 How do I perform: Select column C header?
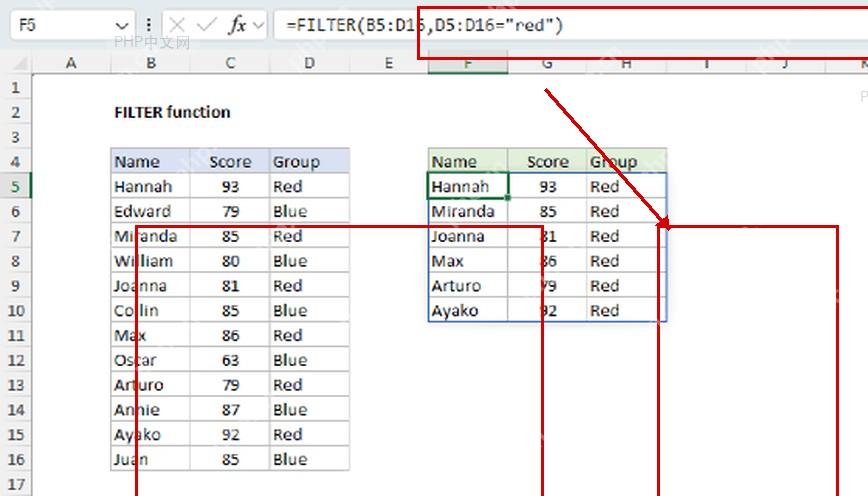coord(230,63)
